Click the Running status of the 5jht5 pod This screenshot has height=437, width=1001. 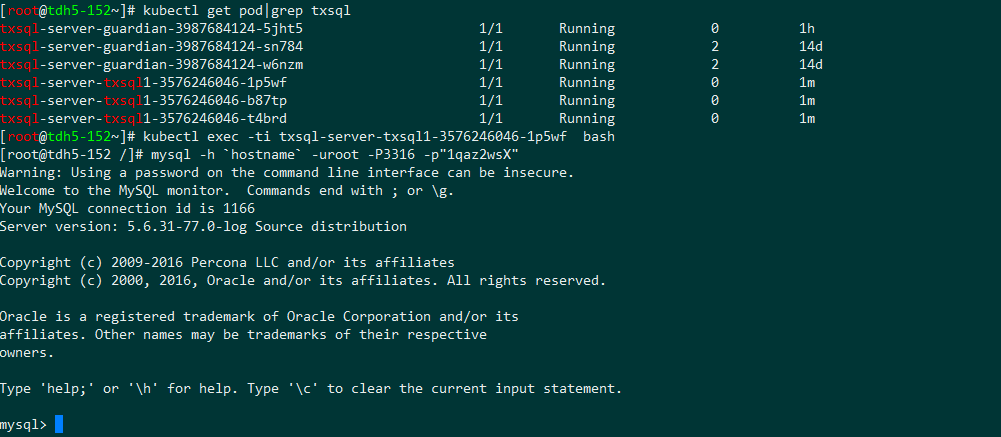pos(586,28)
